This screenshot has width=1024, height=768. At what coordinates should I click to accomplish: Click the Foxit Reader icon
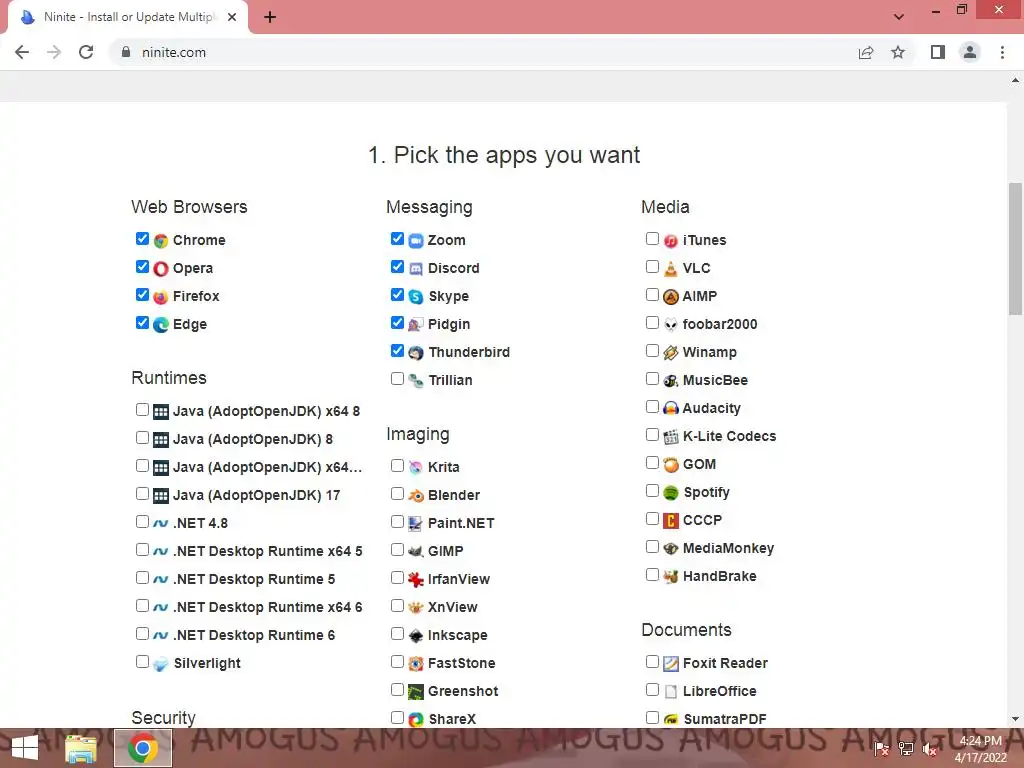click(x=671, y=664)
